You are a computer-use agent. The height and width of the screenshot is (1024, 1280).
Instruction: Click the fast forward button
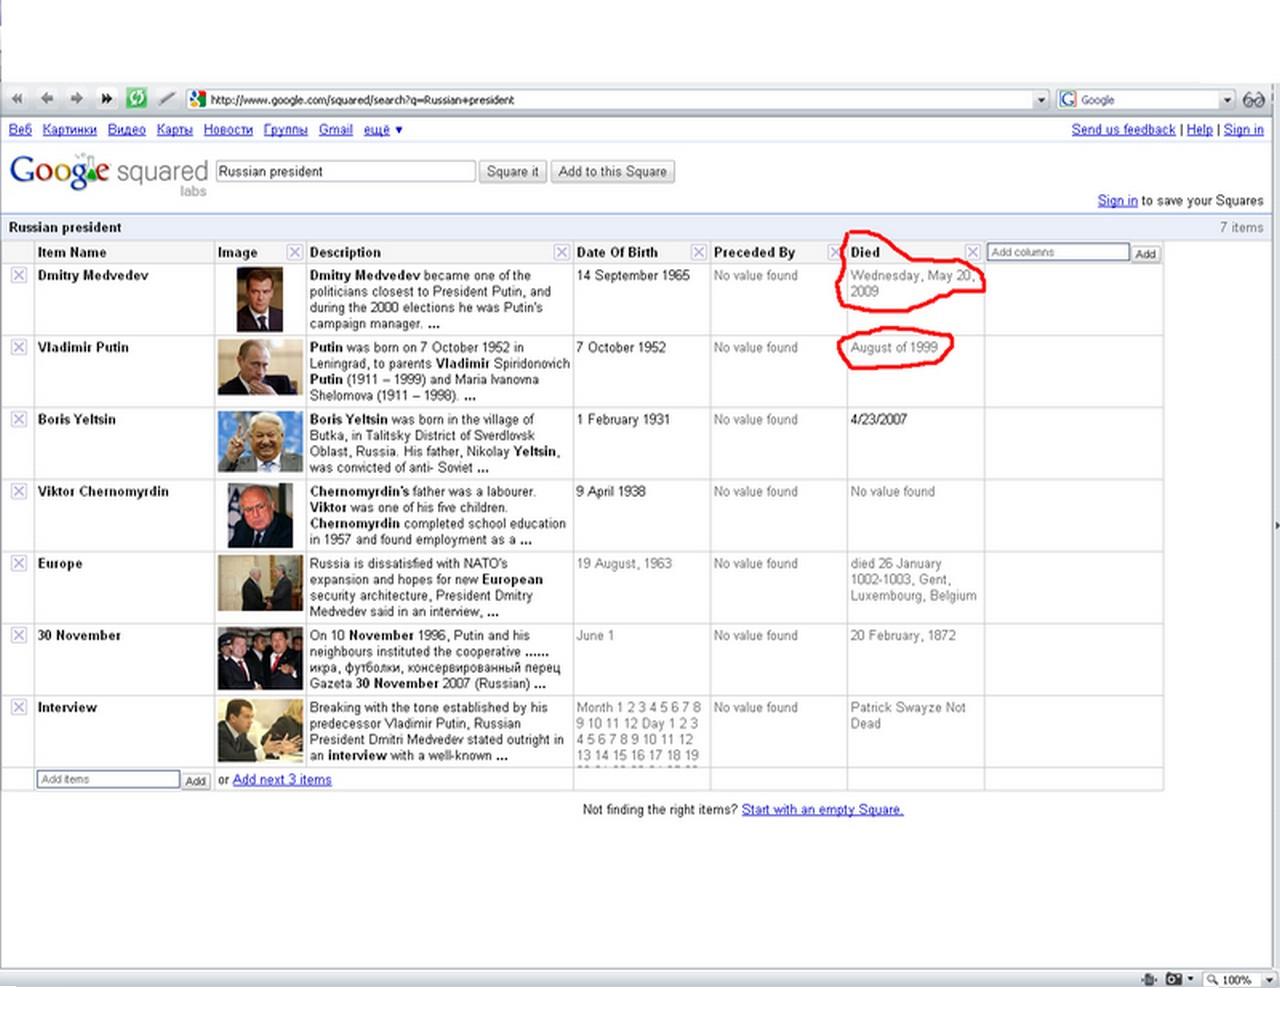click(x=106, y=99)
